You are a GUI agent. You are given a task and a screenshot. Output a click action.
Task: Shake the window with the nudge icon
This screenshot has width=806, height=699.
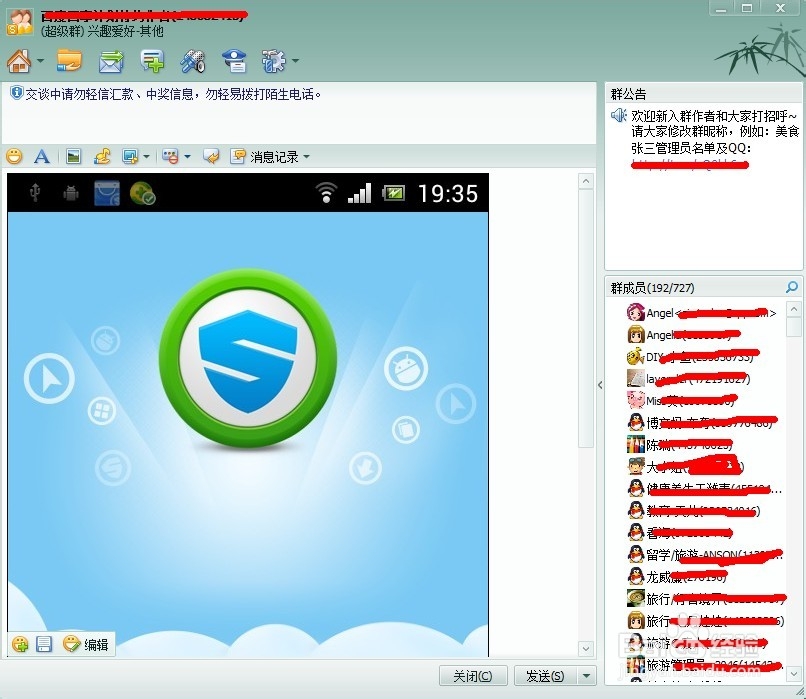210,157
